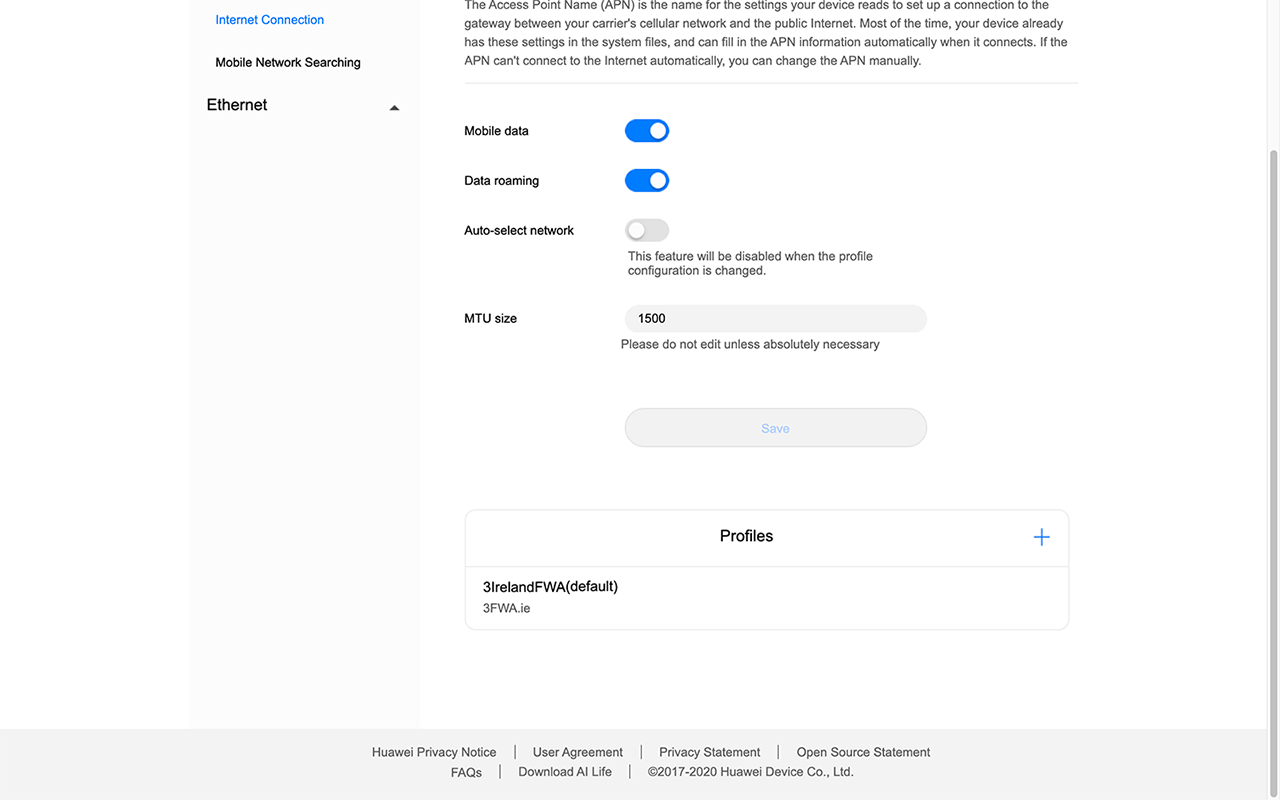Click the copyright Huawei Device notice
Viewport: 1280px width, 800px height.
click(x=750, y=771)
